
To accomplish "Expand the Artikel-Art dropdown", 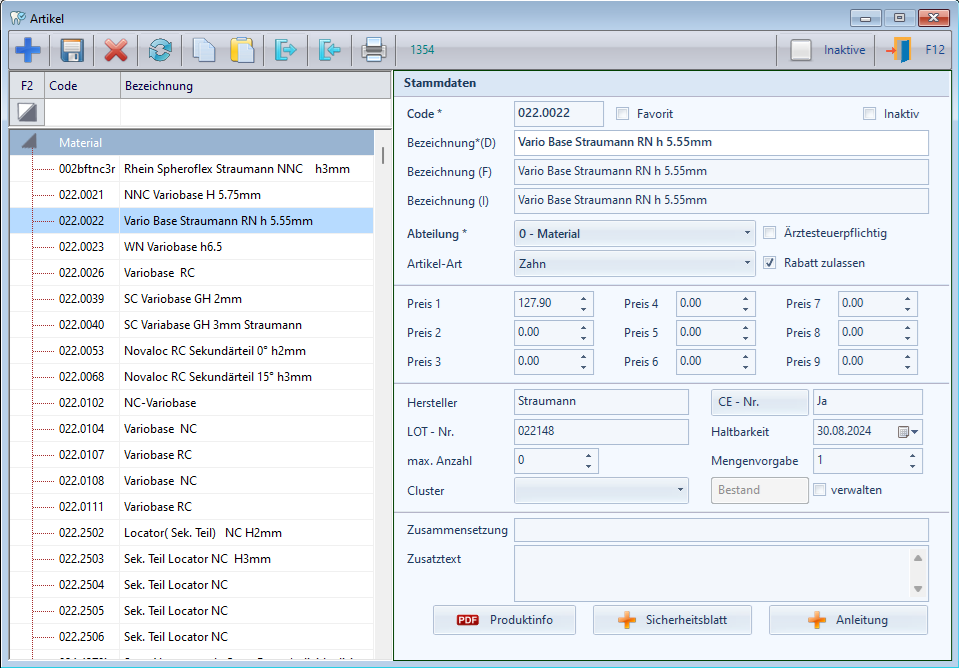I will (747, 264).
